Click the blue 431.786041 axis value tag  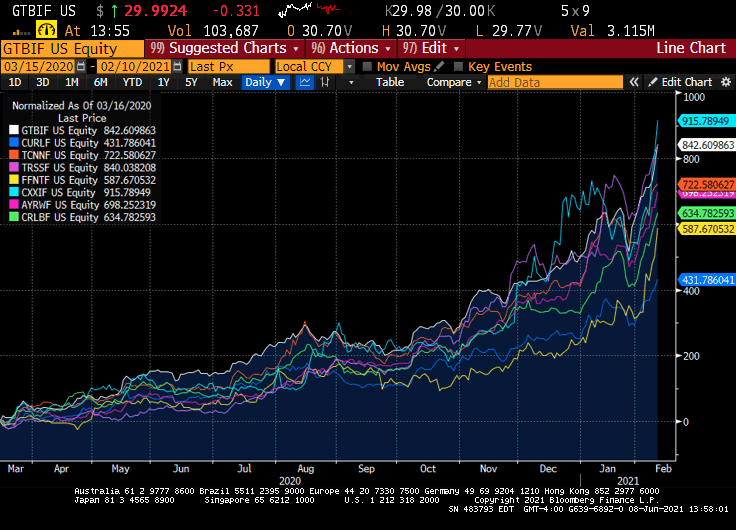(706, 280)
